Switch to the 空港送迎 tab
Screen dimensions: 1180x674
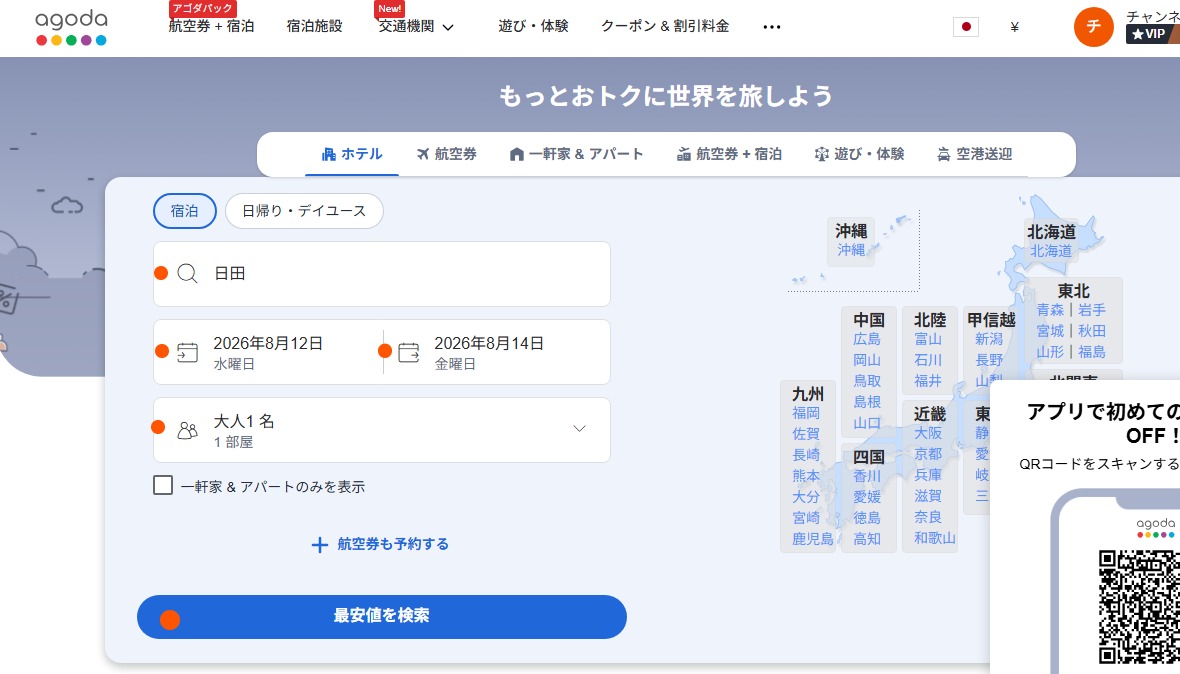(x=975, y=154)
